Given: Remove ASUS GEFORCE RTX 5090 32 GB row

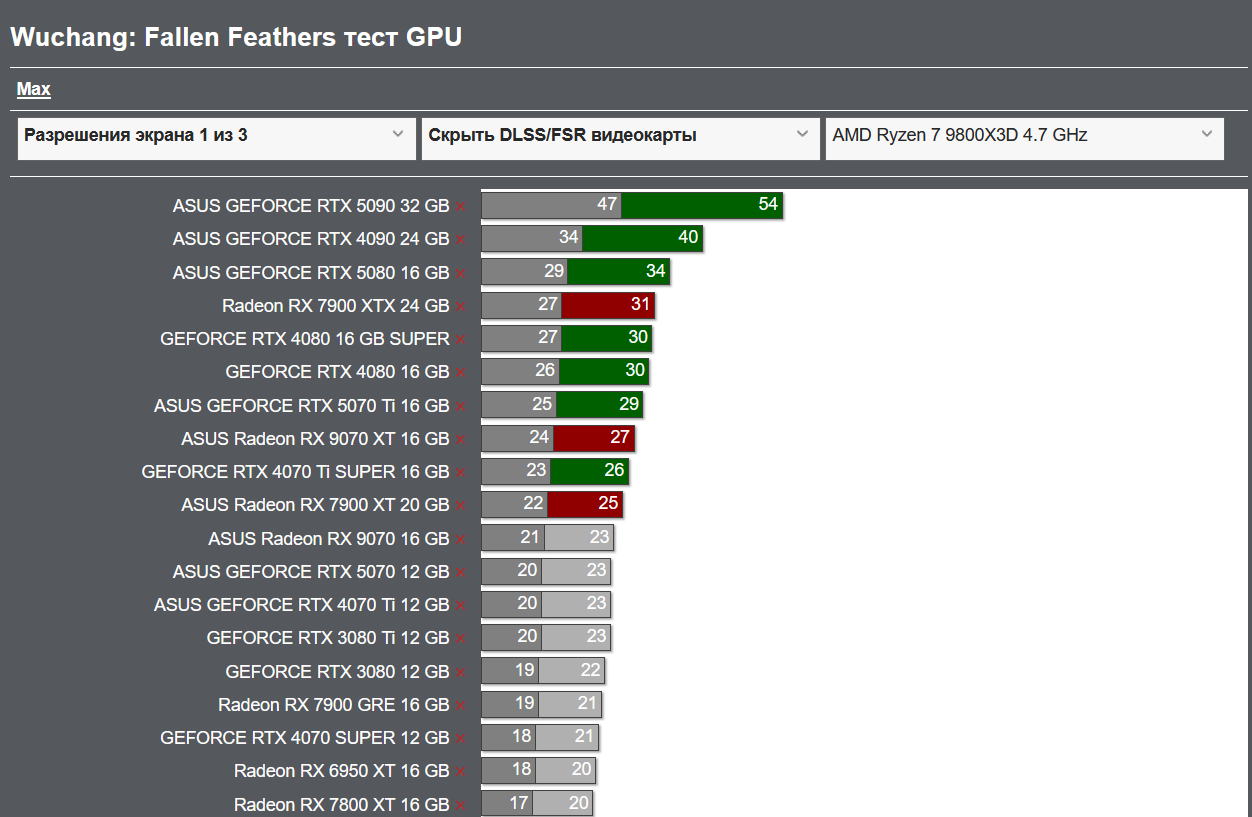Looking at the screenshot, I should pos(460,206).
